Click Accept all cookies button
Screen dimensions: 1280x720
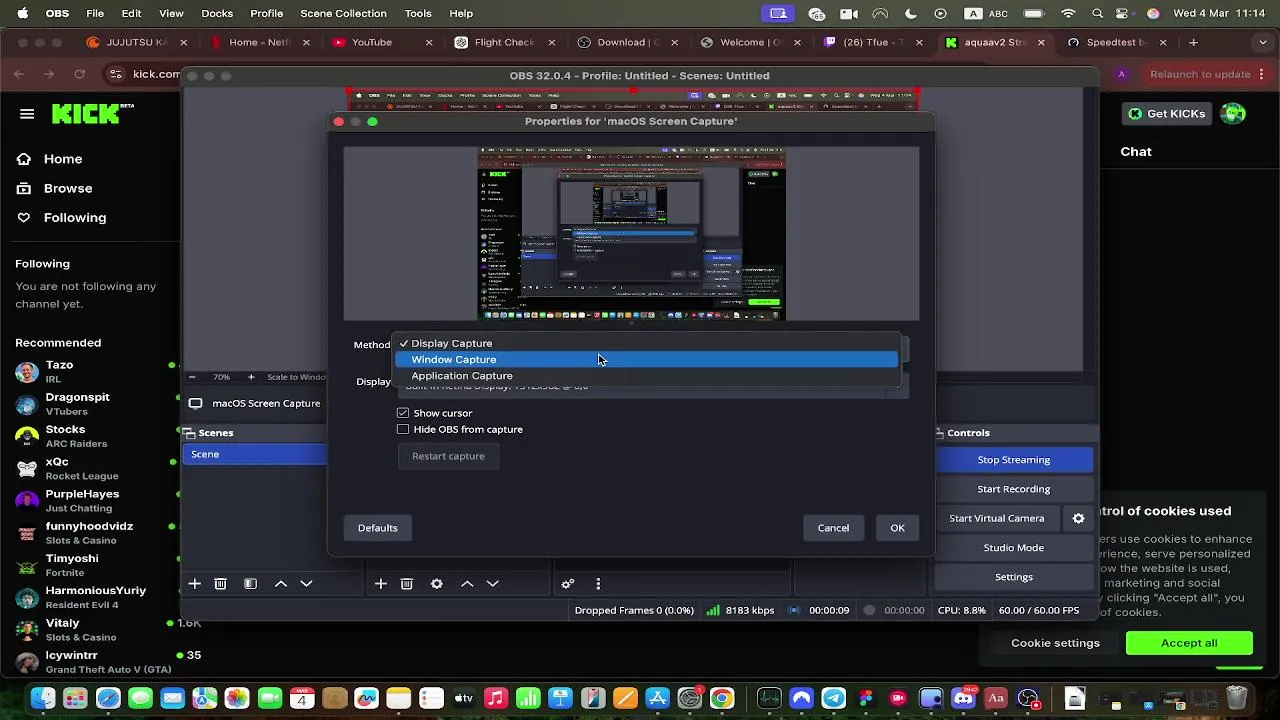click(1189, 643)
